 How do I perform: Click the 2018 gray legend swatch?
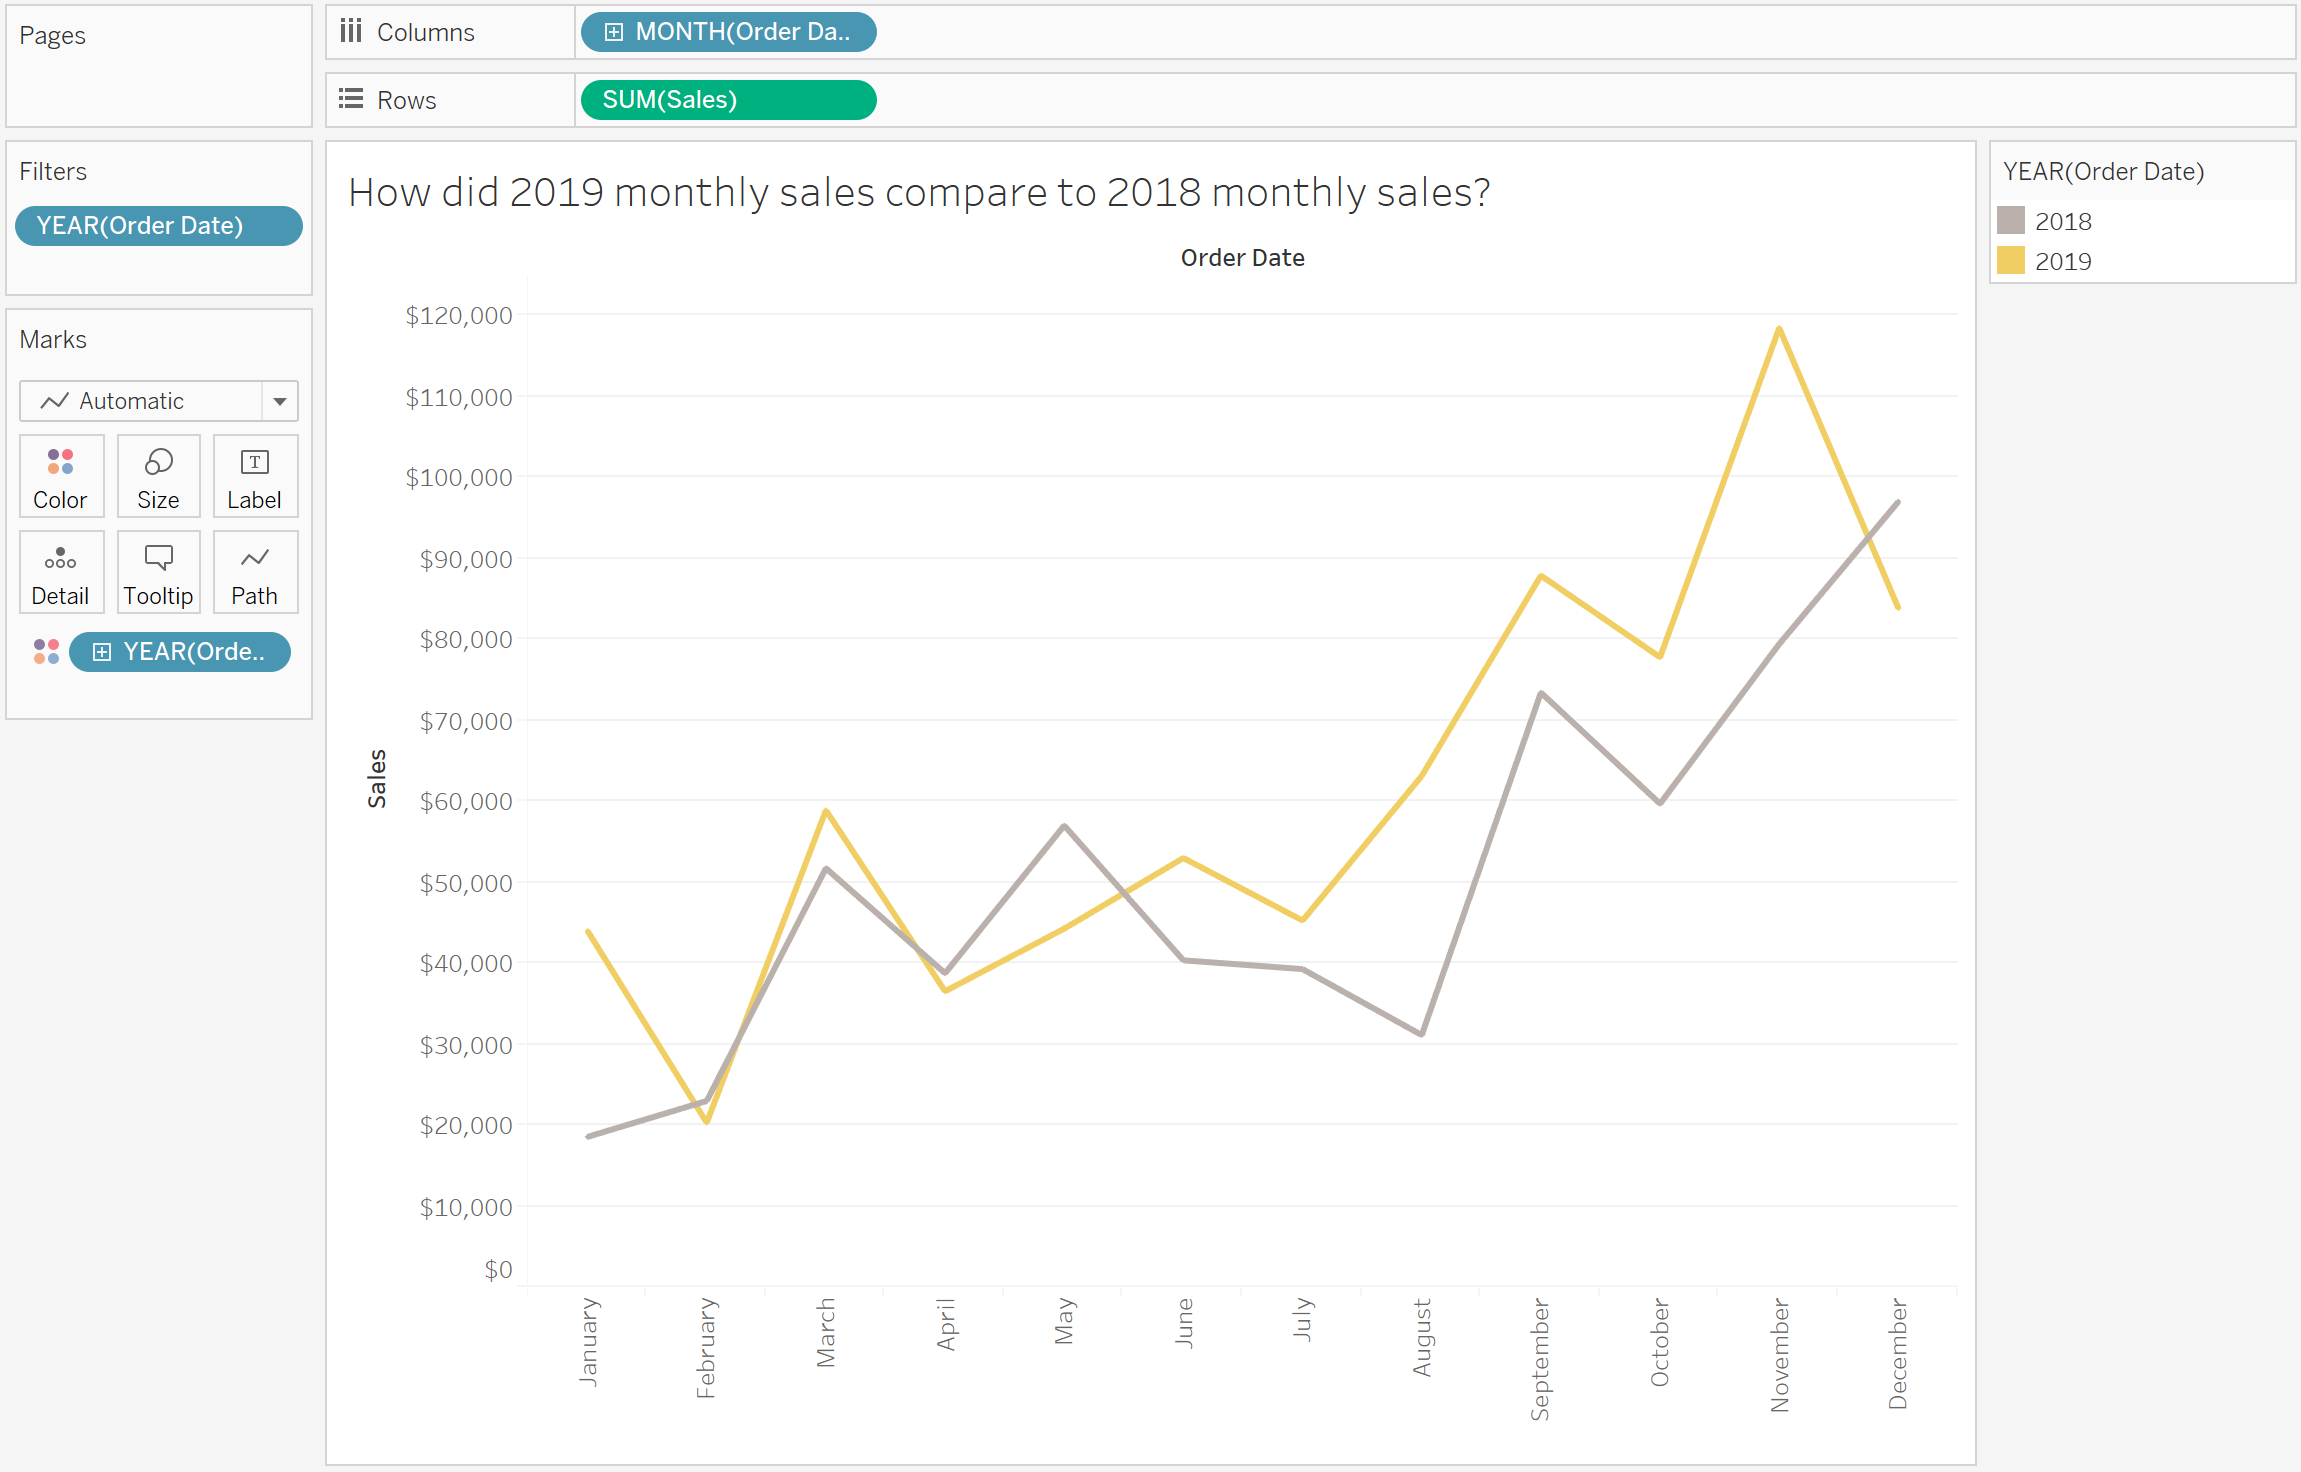pos(2010,221)
